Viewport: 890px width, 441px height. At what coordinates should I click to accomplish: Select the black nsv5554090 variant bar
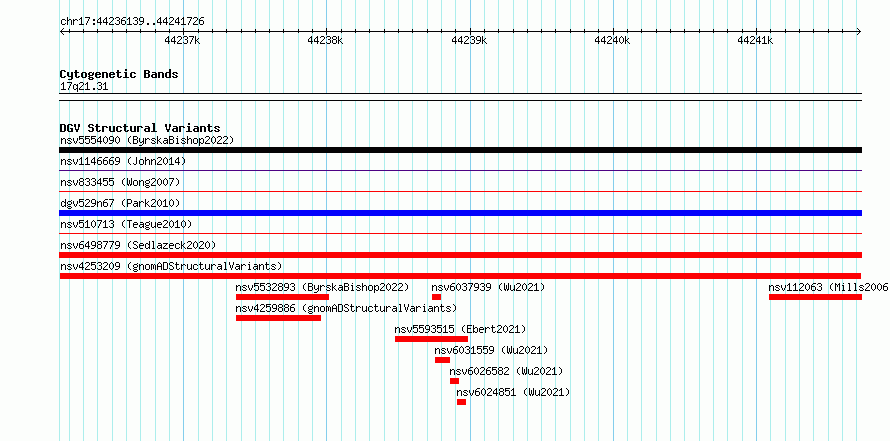click(x=460, y=150)
